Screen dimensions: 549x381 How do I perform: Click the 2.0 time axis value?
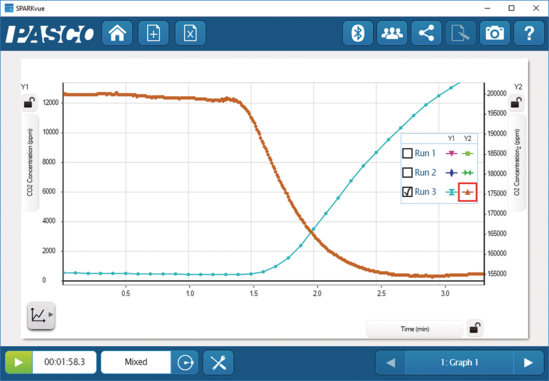click(317, 293)
